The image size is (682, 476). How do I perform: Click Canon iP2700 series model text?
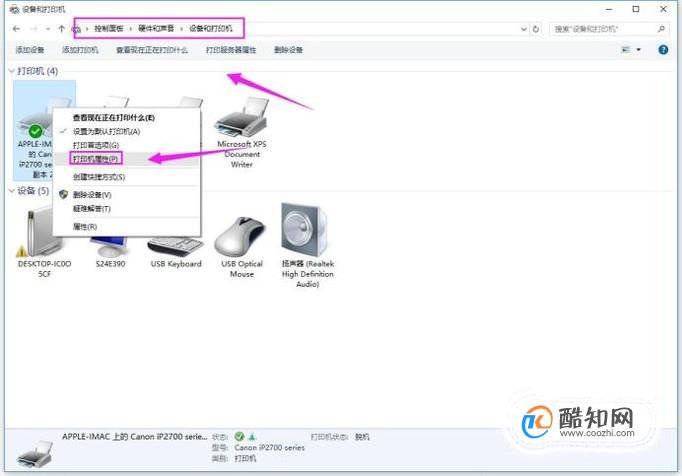pos(270,448)
